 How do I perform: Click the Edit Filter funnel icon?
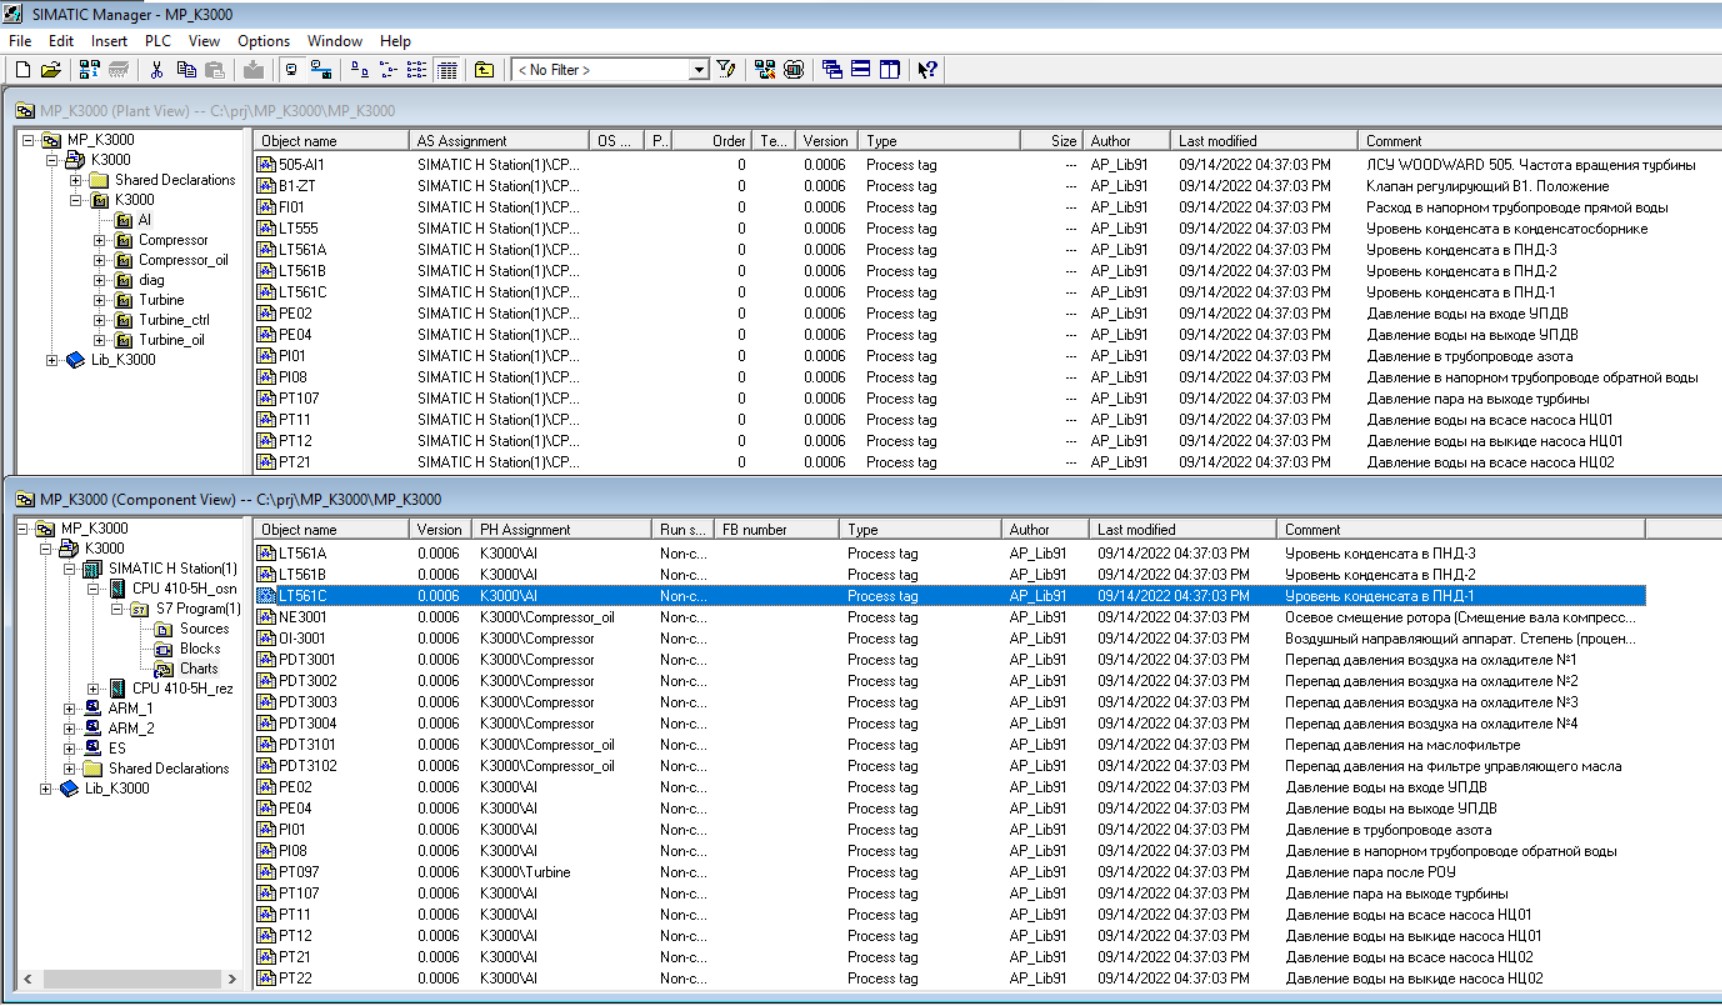[x=727, y=69]
